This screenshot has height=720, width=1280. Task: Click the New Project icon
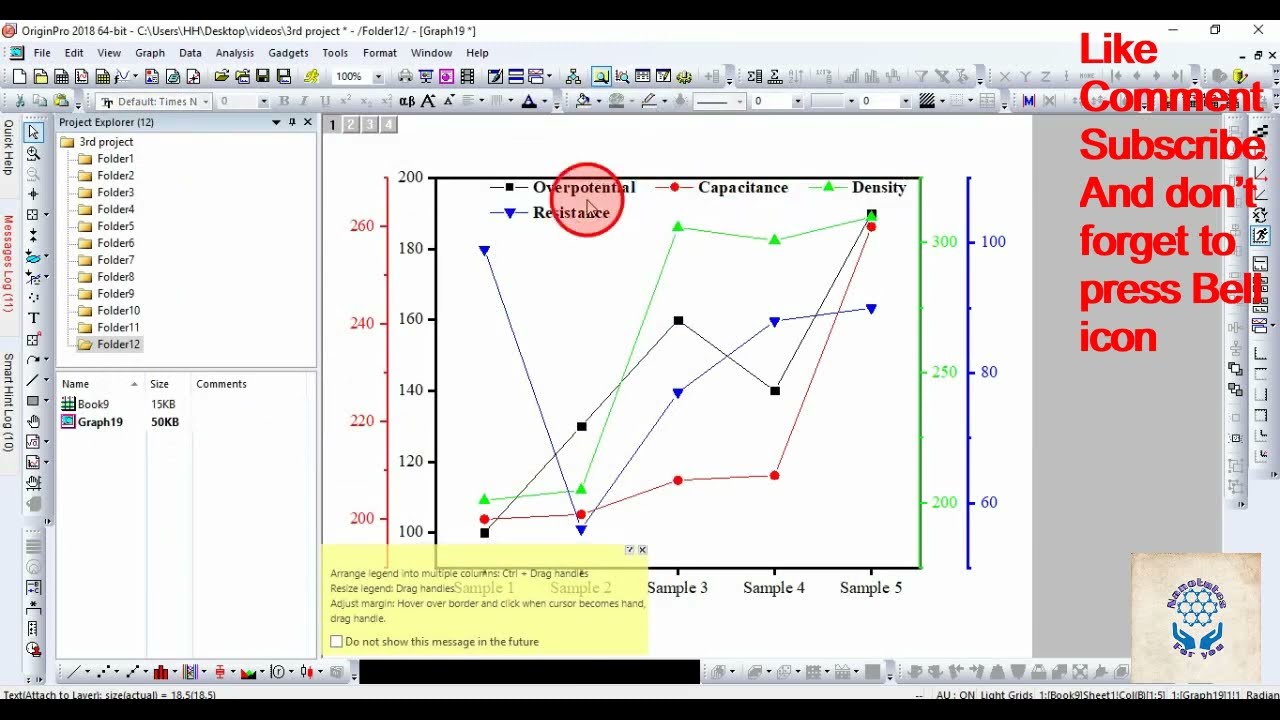pyautogui.click(x=19, y=76)
